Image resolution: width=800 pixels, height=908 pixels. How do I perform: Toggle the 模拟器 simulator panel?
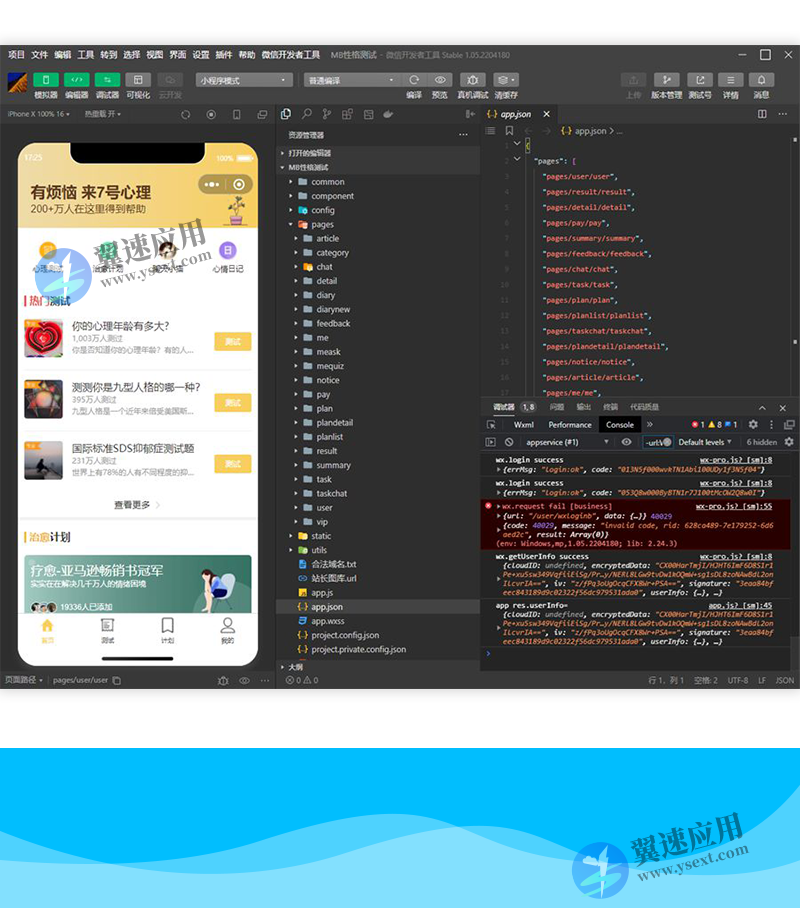pos(45,78)
